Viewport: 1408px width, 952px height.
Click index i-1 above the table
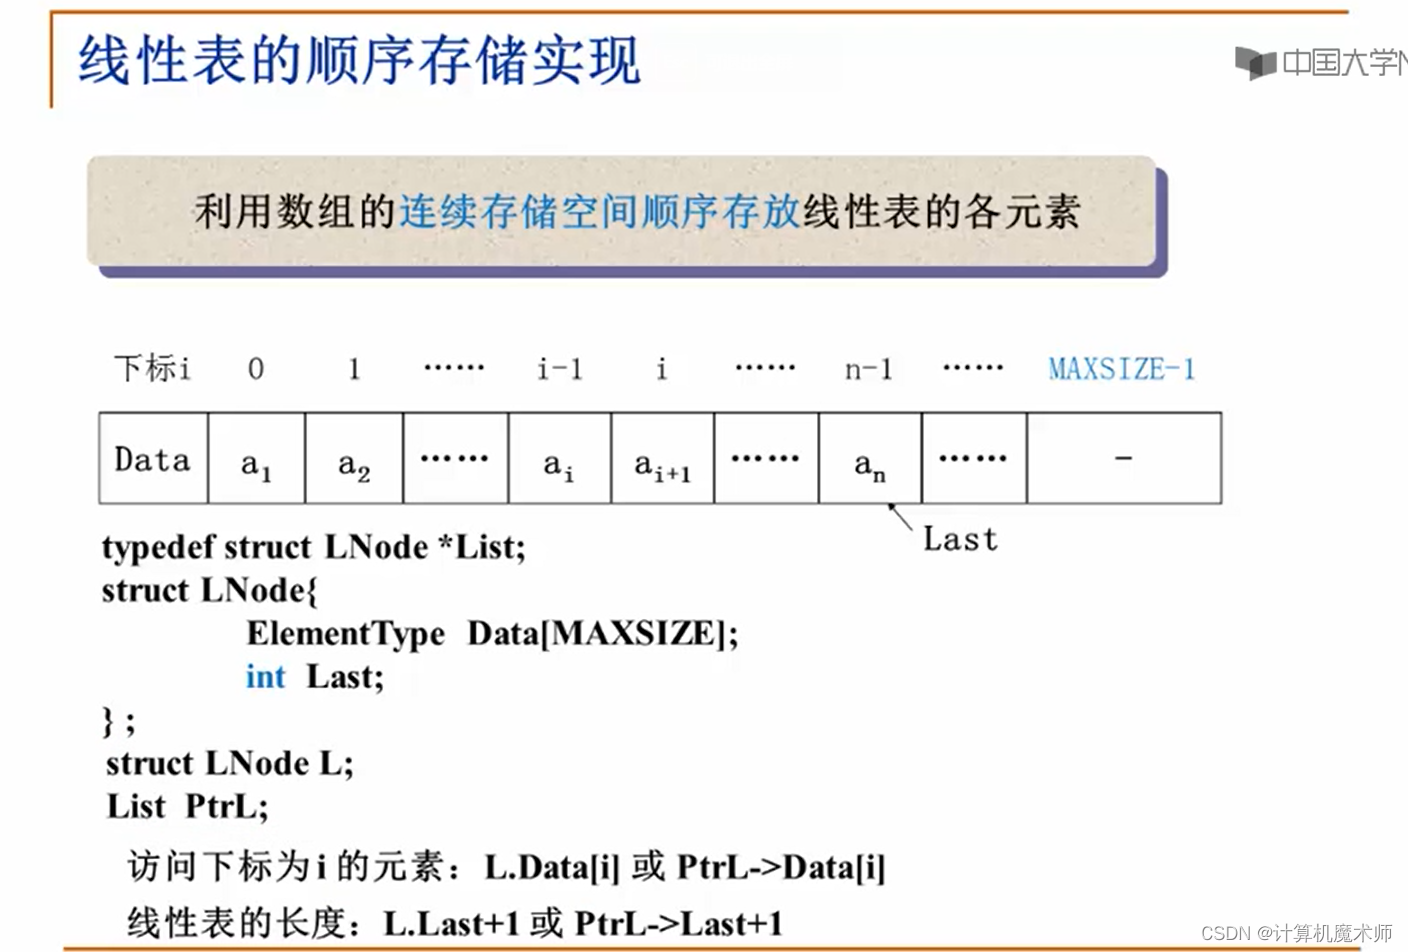tap(560, 369)
